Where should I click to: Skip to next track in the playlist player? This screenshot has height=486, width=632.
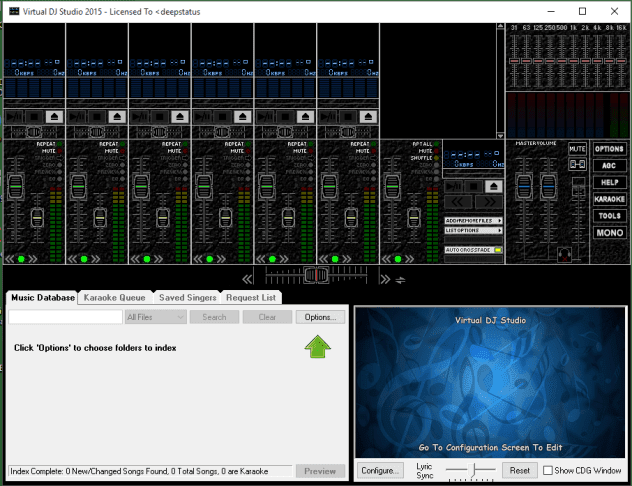pyautogui.click(x=489, y=201)
